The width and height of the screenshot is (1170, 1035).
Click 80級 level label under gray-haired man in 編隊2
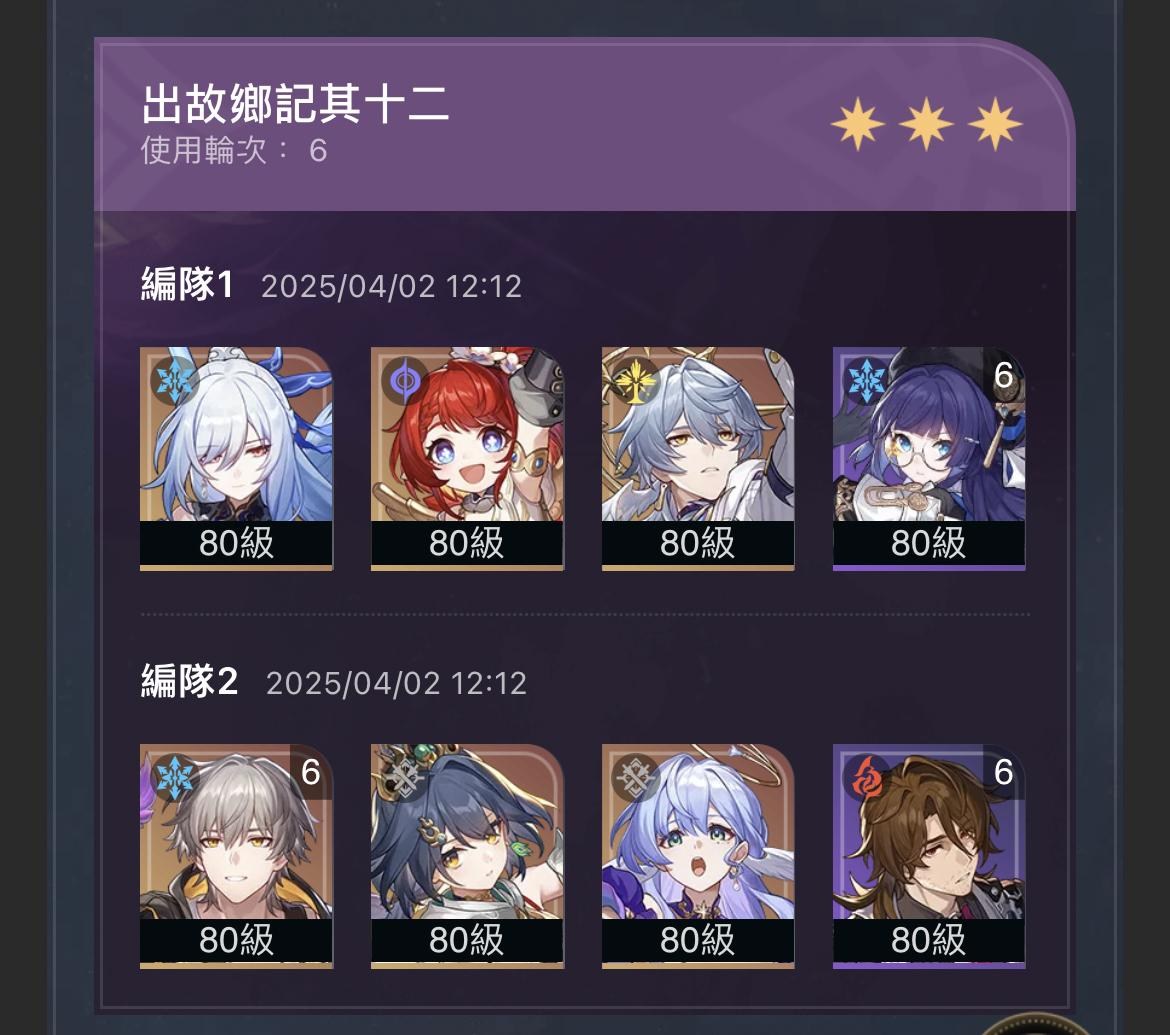(x=236, y=939)
